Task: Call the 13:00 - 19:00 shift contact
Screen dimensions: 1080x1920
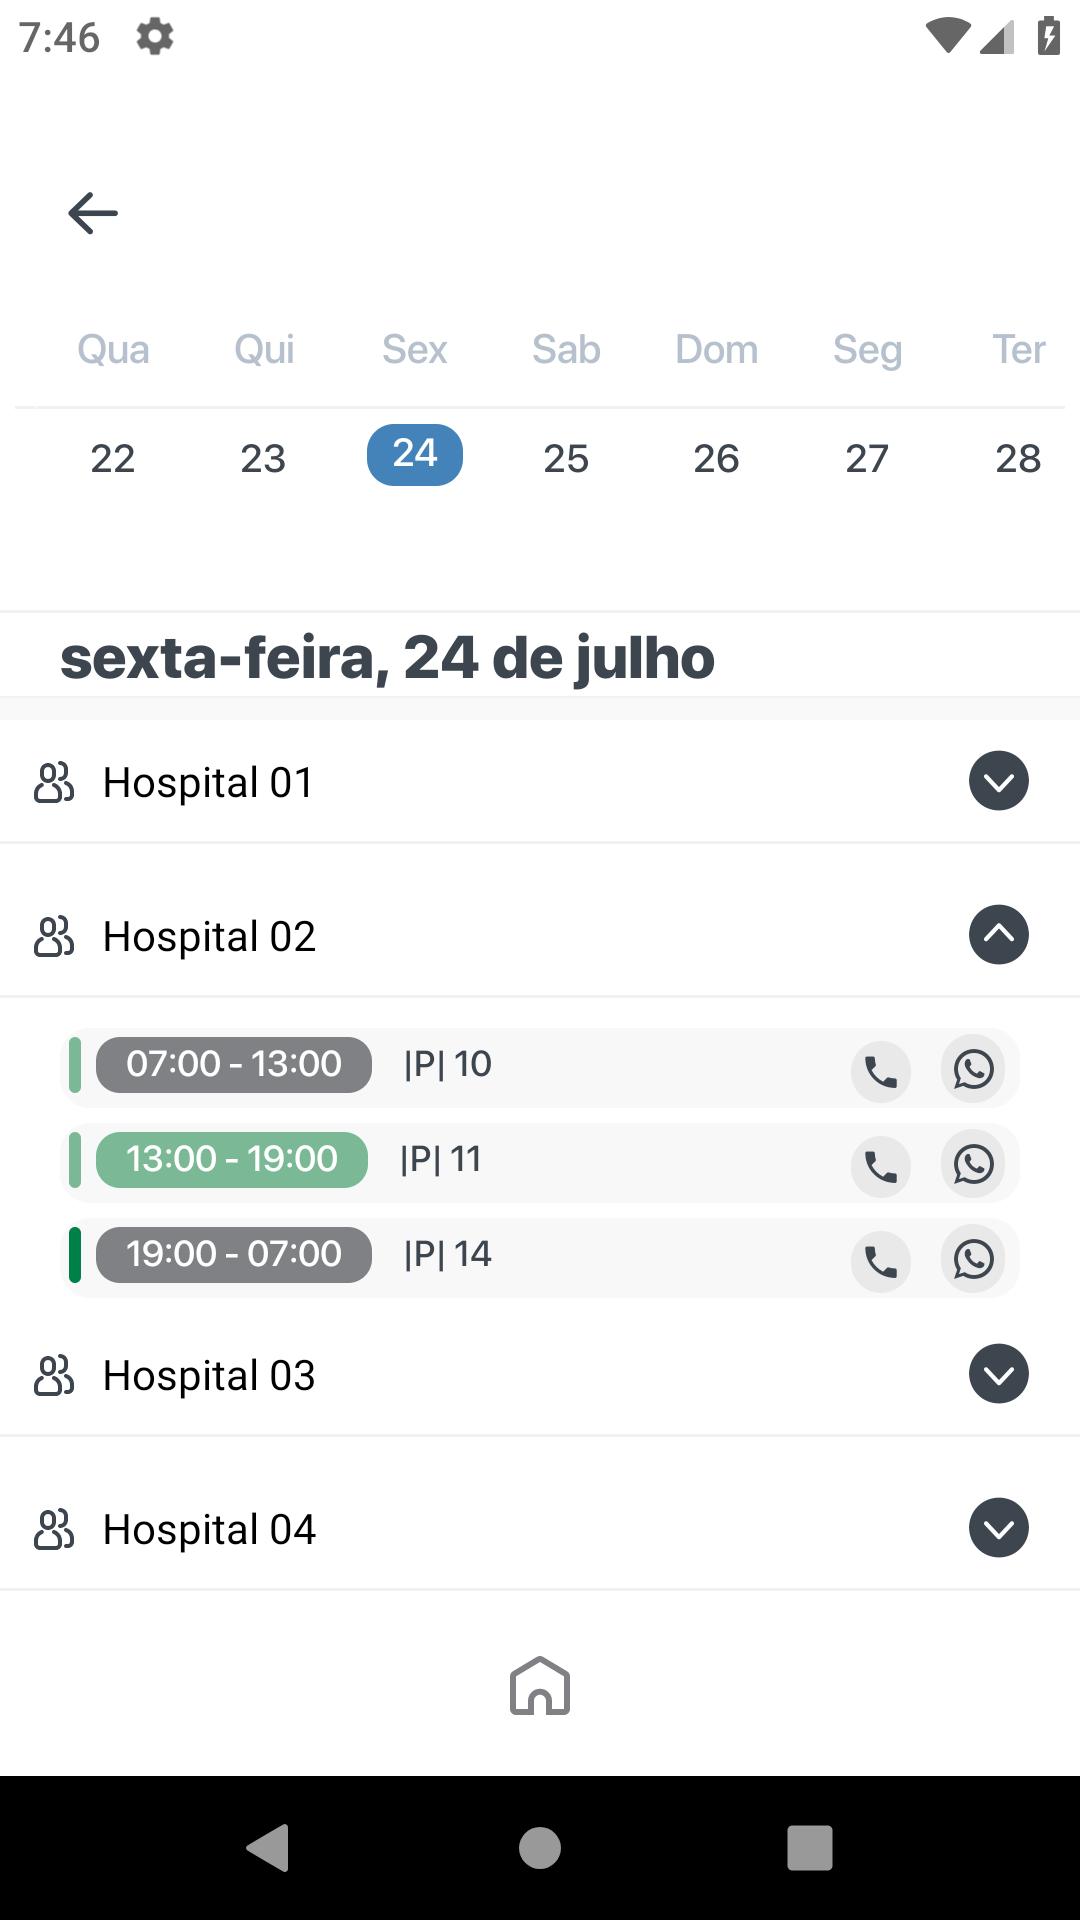Action: 881,1167
